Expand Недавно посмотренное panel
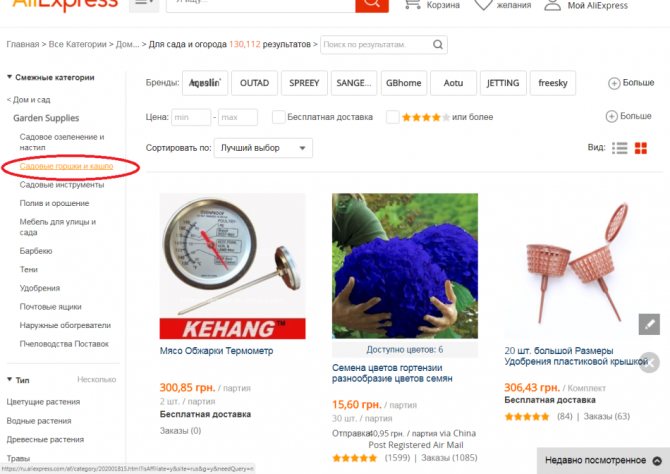This screenshot has width=670, height=474. coord(657,461)
